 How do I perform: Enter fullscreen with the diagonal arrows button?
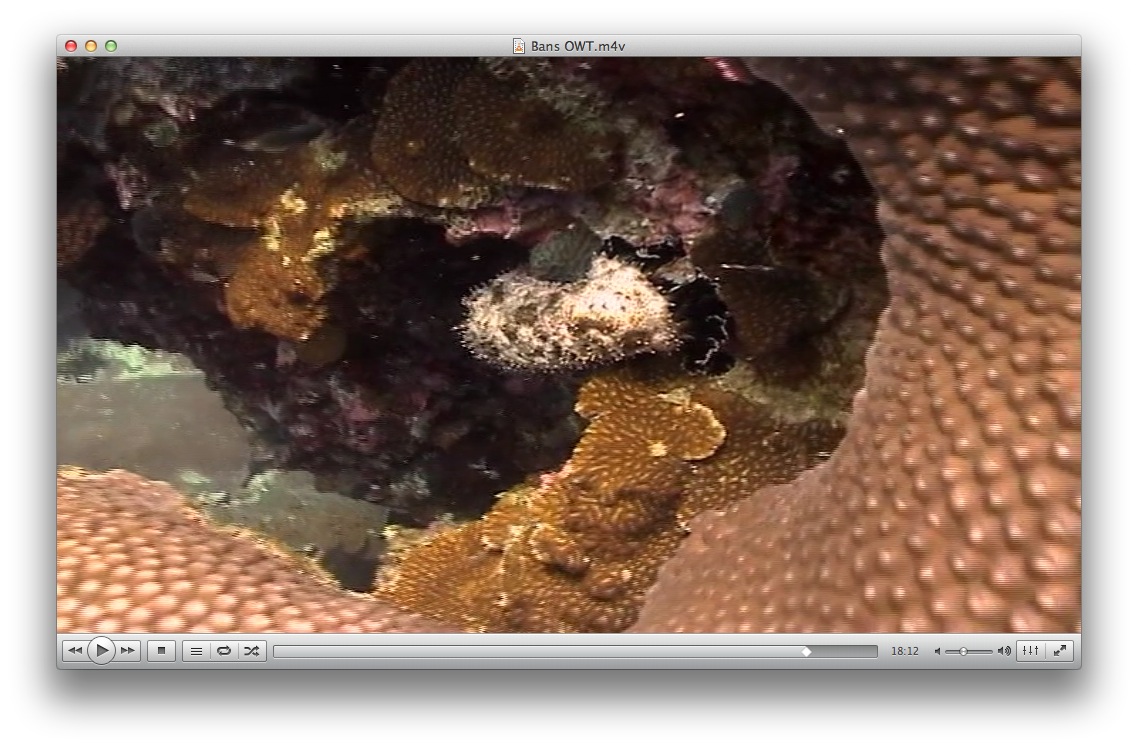(1060, 651)
